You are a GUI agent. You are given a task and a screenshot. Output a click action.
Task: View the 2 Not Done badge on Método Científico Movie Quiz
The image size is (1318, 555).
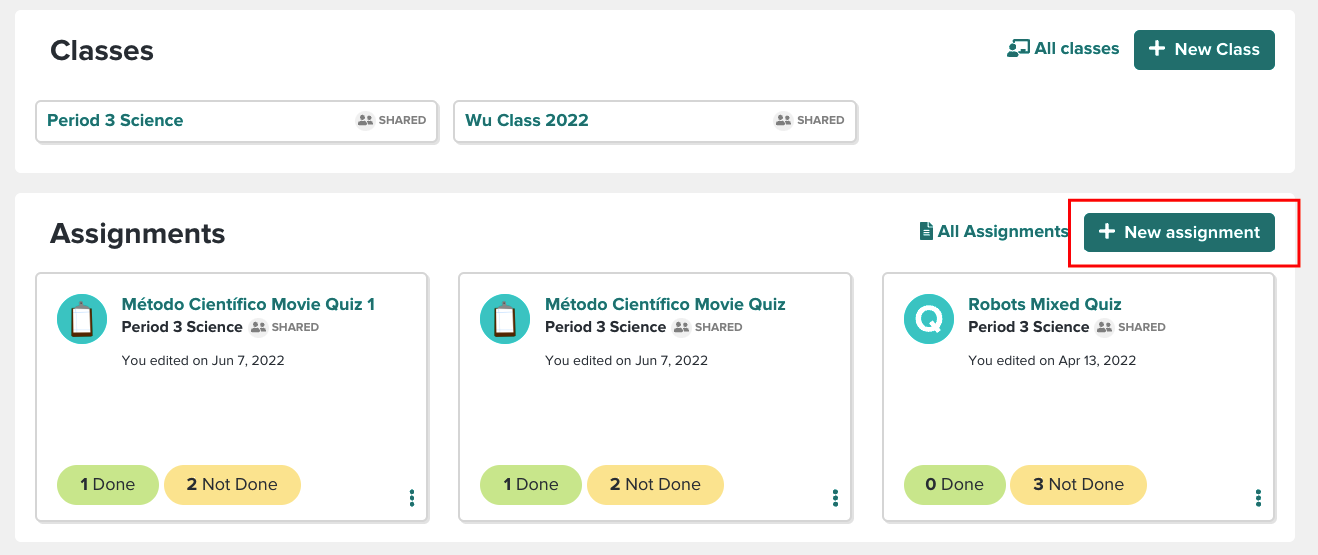point(655,484)
